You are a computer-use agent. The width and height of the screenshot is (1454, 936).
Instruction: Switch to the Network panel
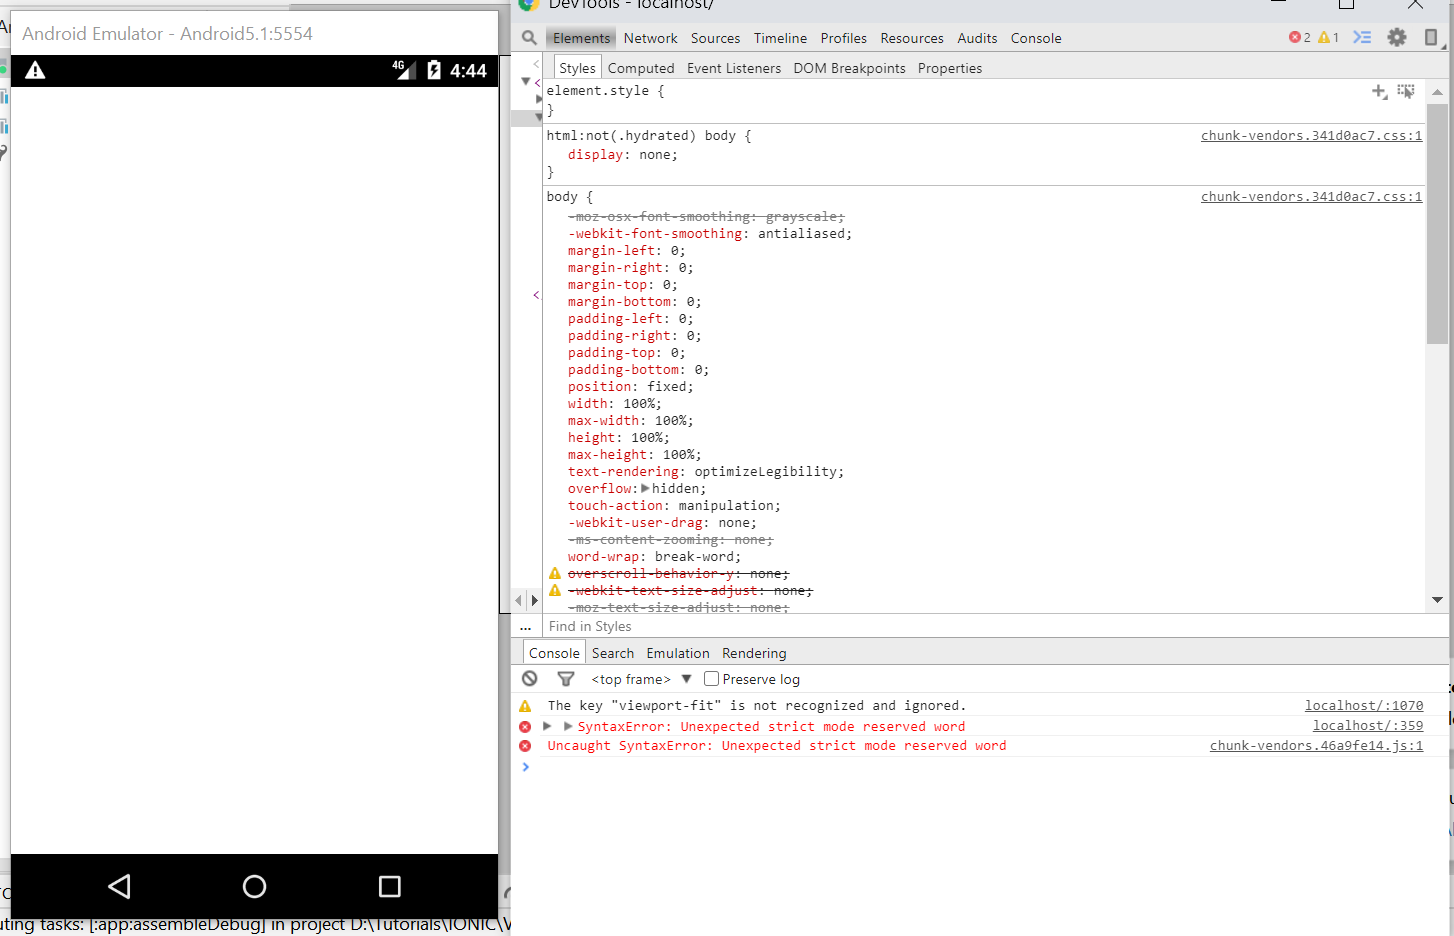[650, 38]
